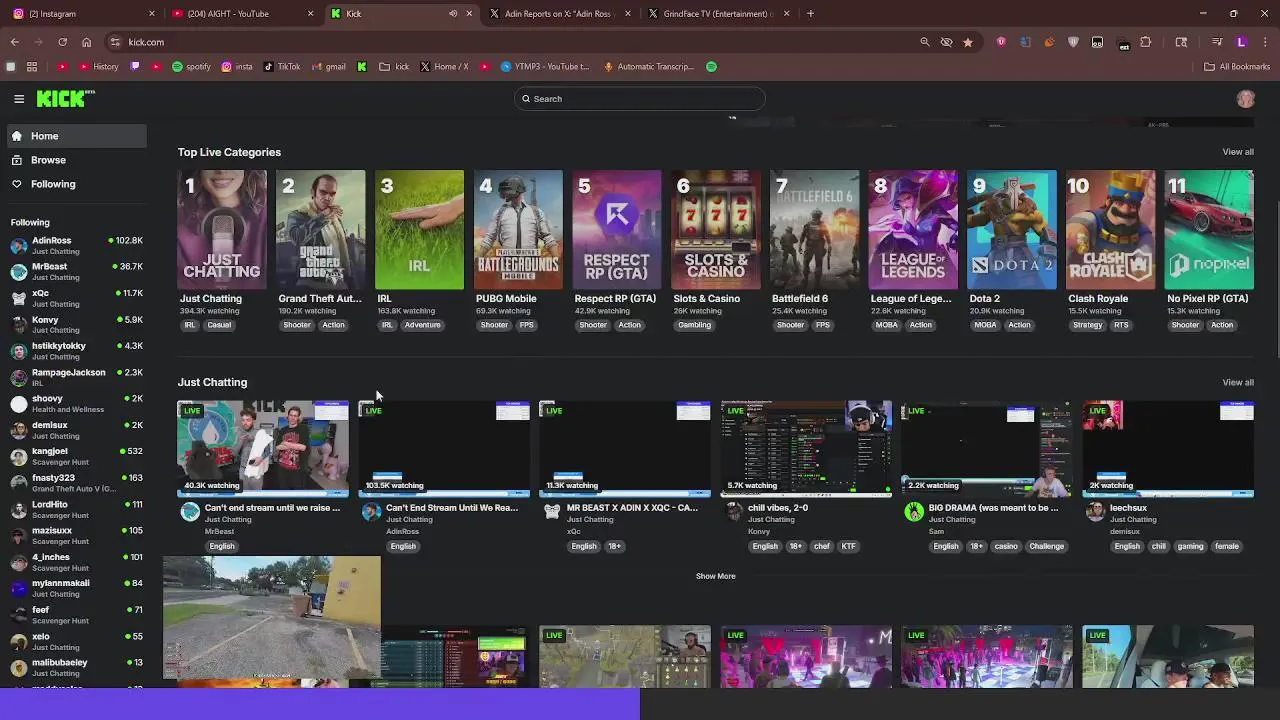1280x720 pixels.
Task: Open the Kick sidebar hamburger menu
Action: [19, 99]
